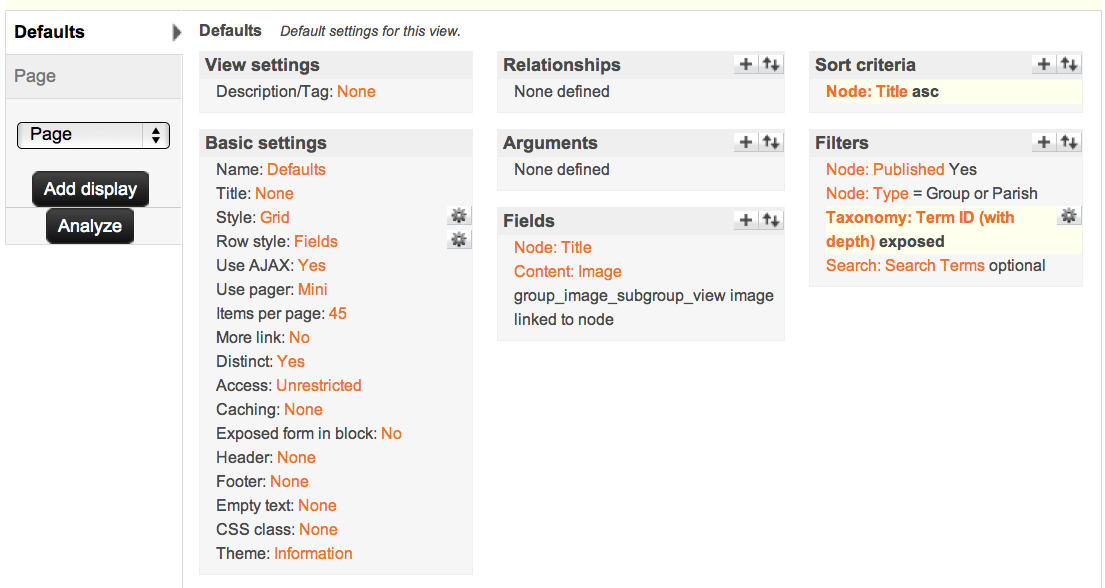The height and width of the screenshot is (588, 1105).
Task: Add a new filter with plus icon
Action: [1044, 143]
